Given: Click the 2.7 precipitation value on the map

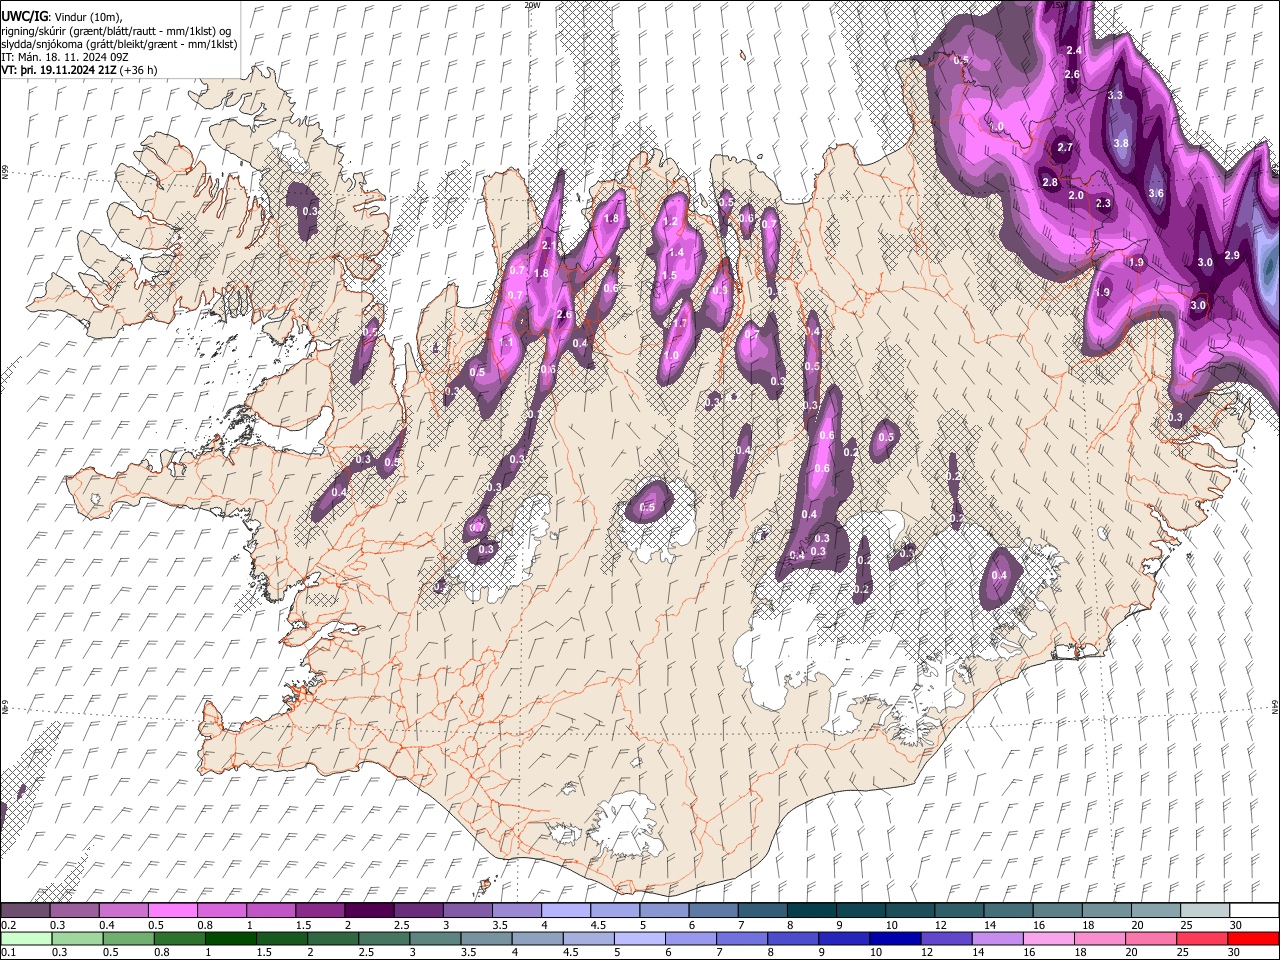Looking at the screenshot, I should click(1065, 147).
